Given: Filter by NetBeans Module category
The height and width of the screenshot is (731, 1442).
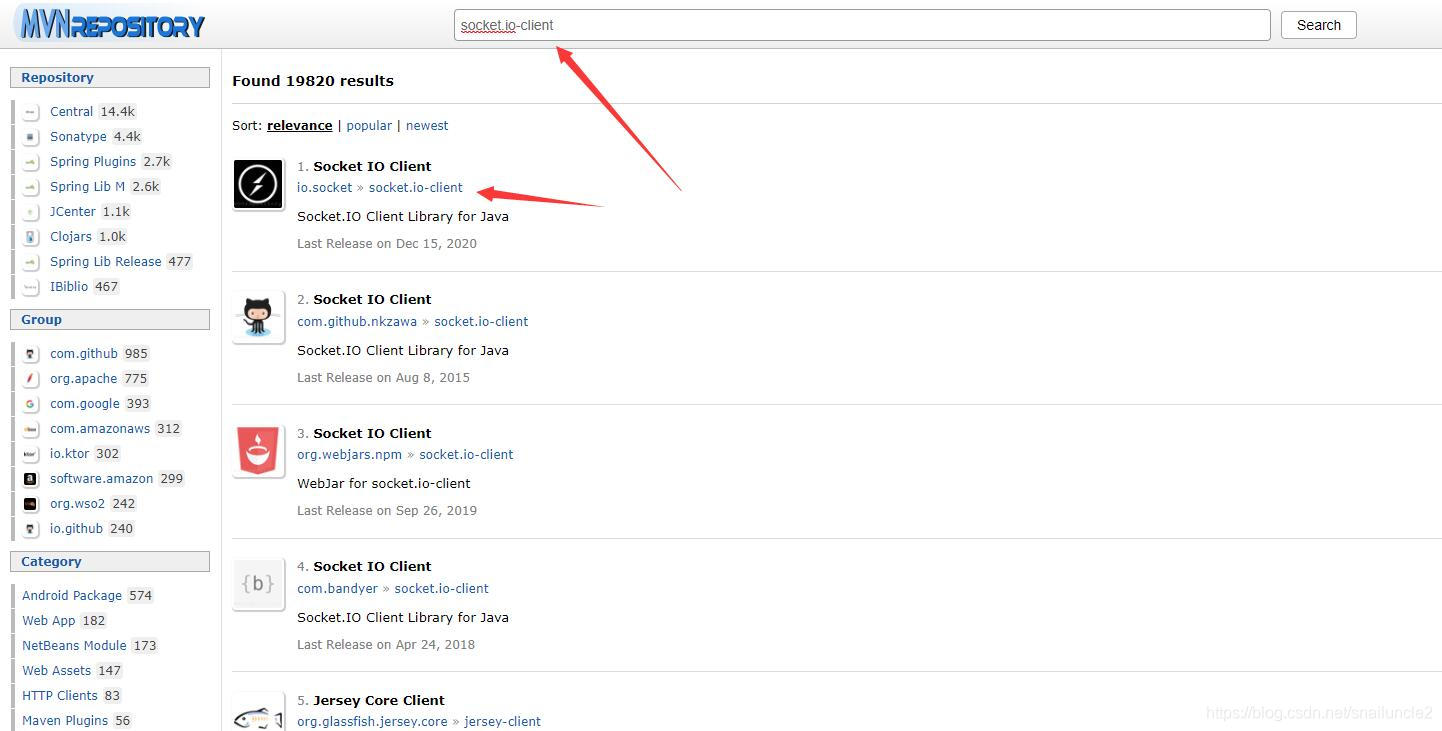Looking at the screenshot, I should point(75,646).
